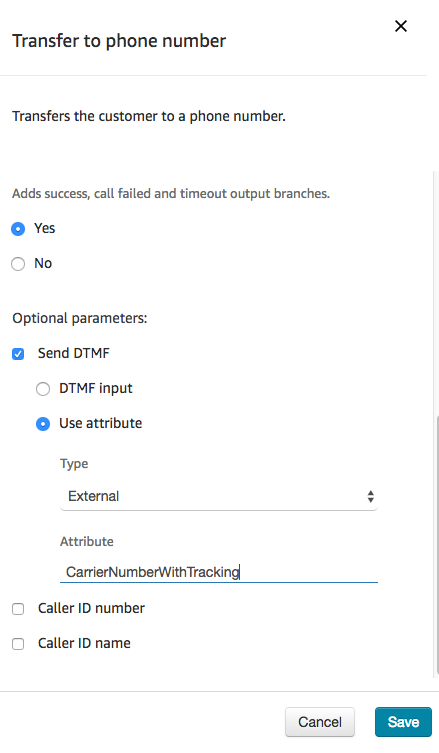Click the Caller ID number label

coord(91,608)
